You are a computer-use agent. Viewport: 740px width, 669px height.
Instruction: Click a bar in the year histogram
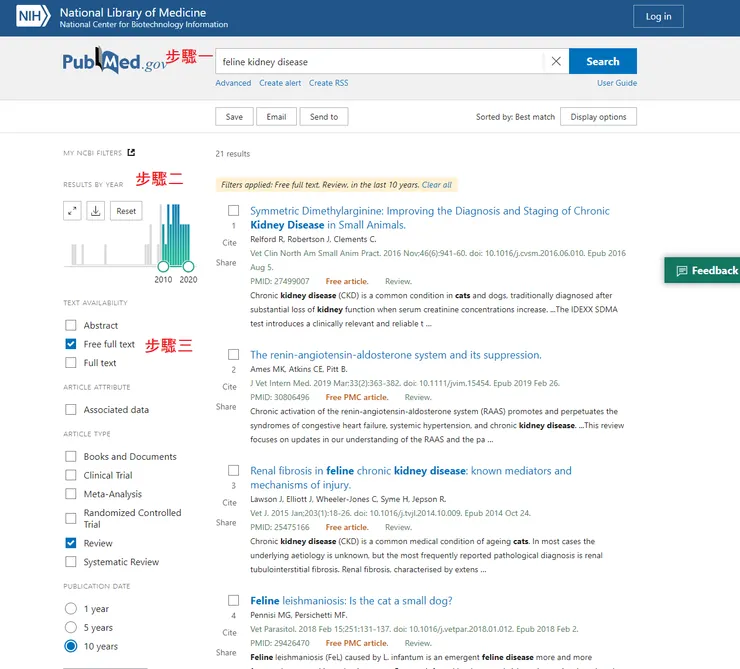pyautogui.click(x=175, y=234)
